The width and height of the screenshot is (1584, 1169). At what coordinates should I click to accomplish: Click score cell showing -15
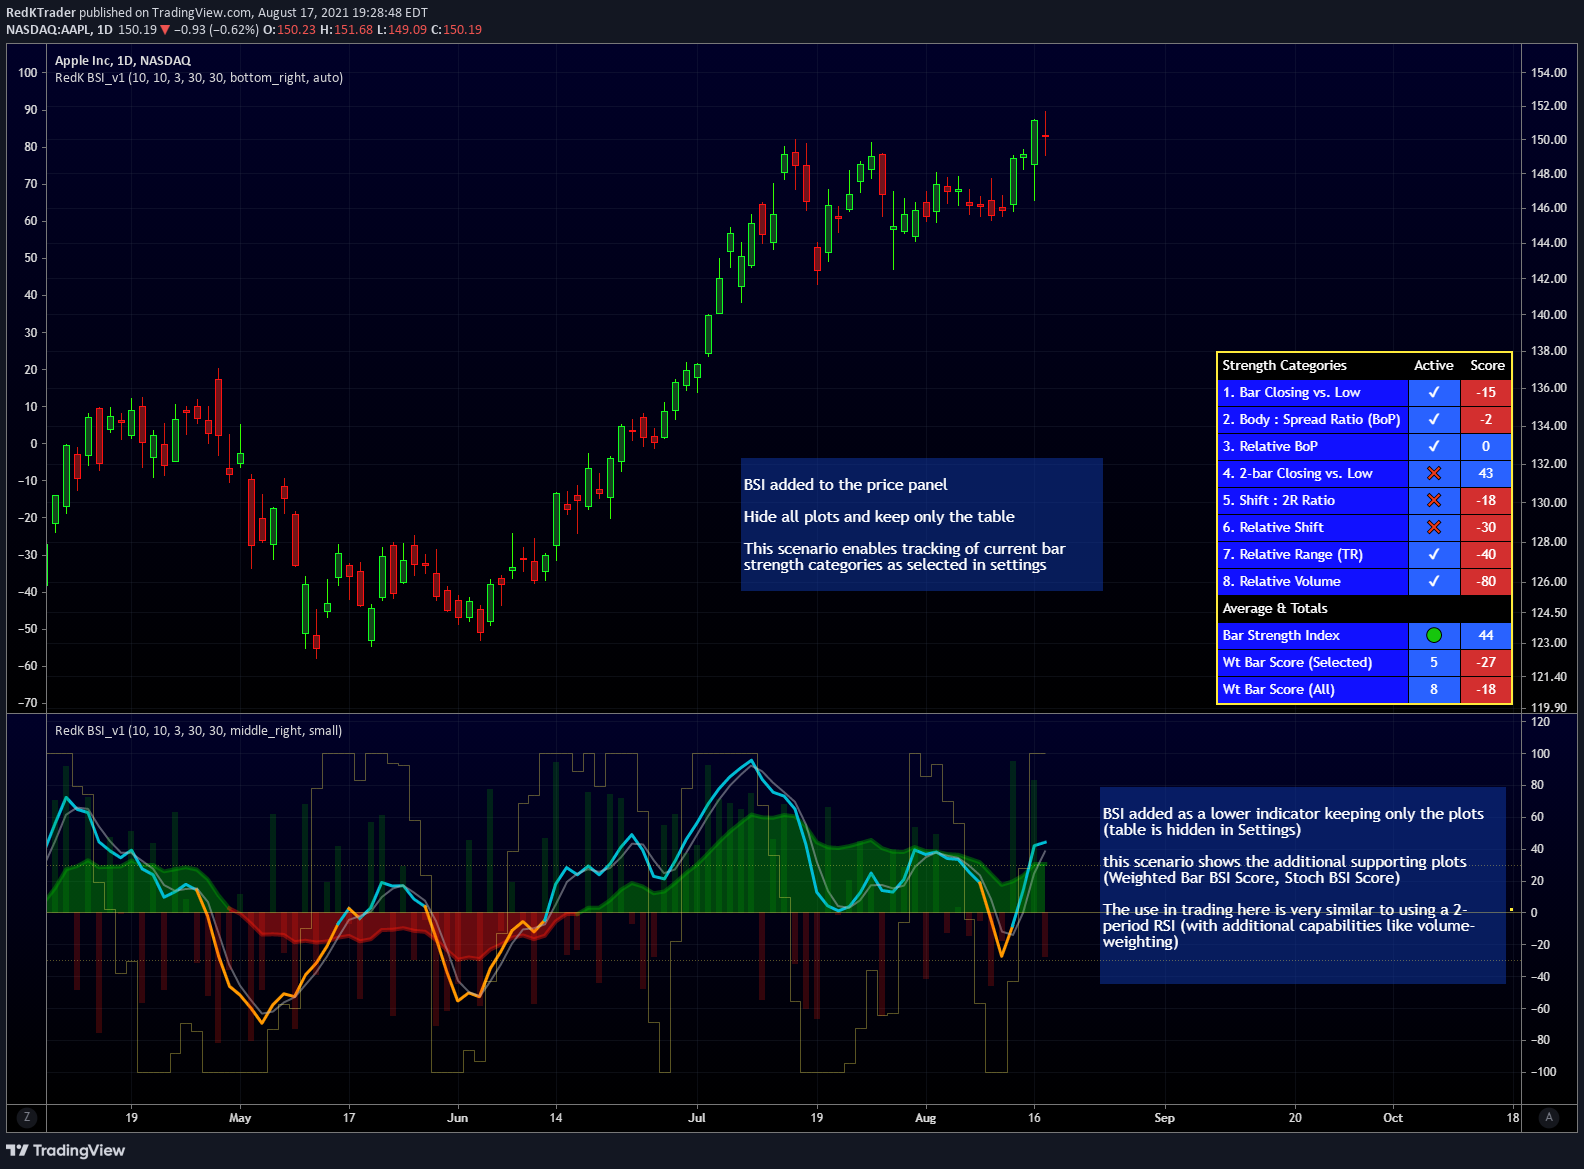point(1486,392)
